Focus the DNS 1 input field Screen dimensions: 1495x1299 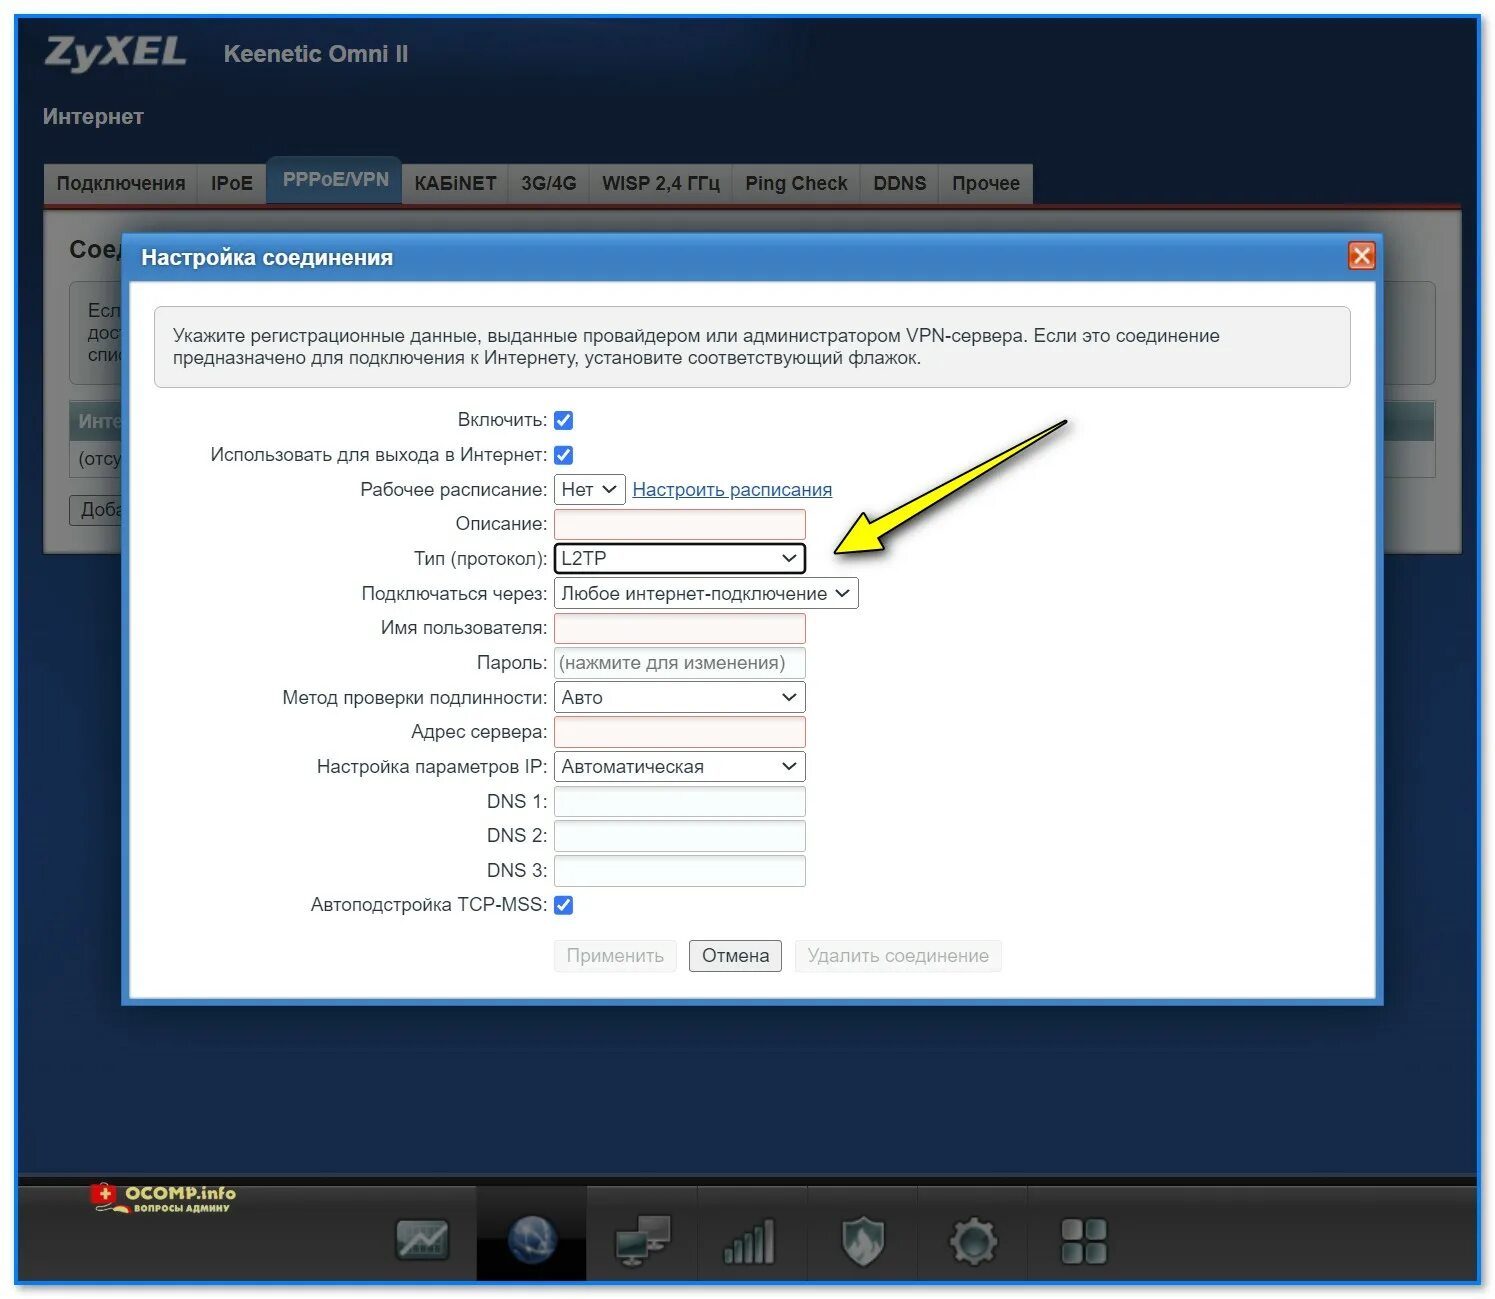pos(680,801)
